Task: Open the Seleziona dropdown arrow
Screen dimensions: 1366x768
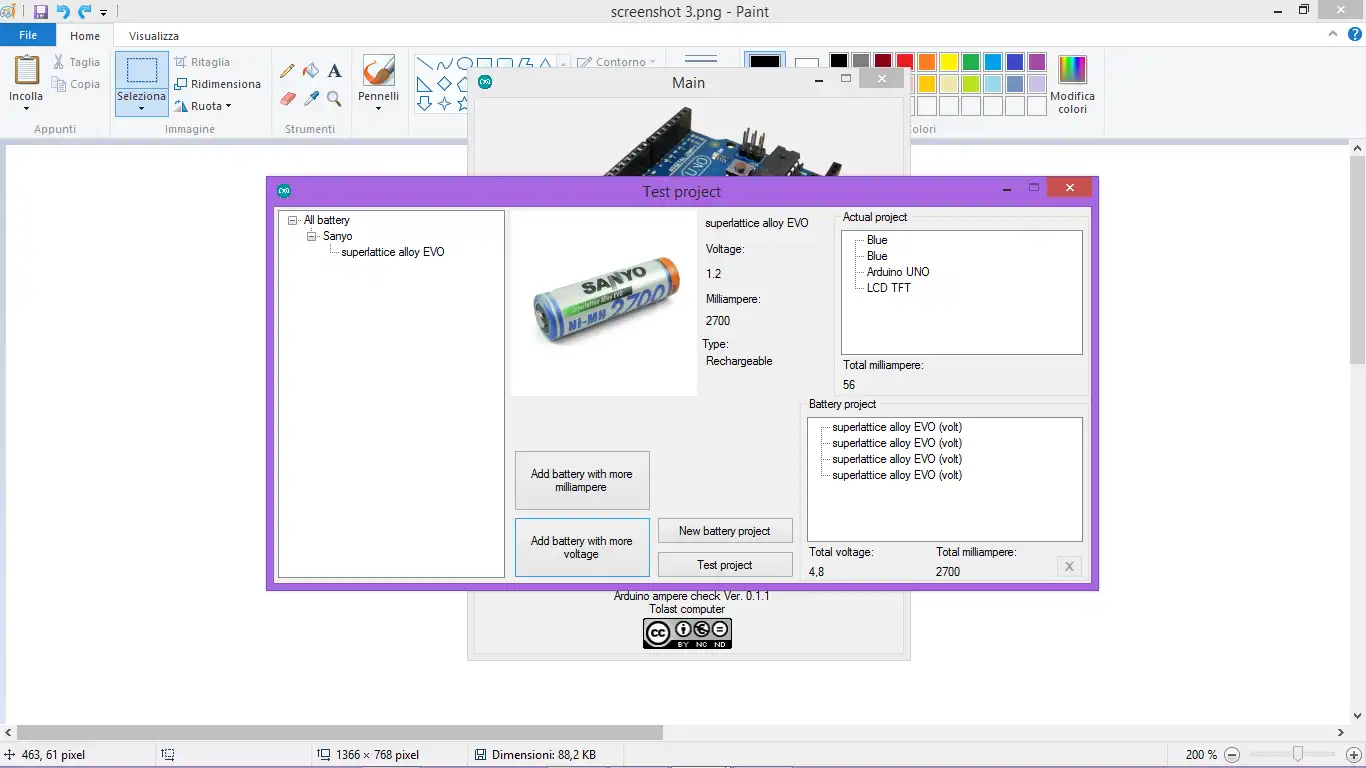Action: click(141, 108)
